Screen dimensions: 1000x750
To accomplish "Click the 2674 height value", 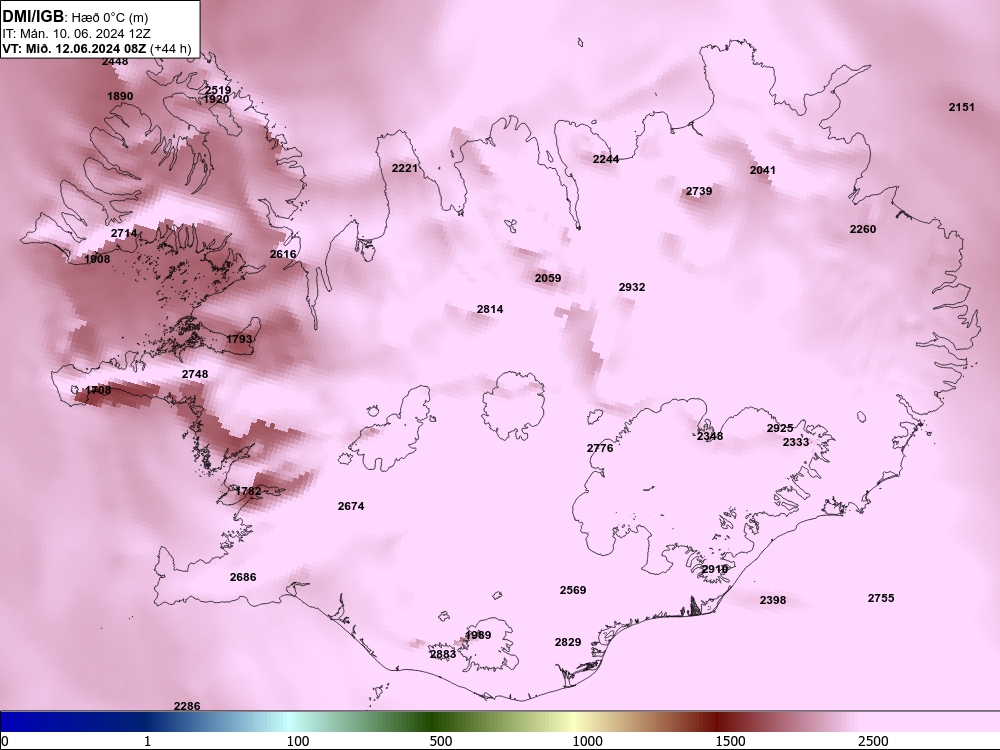I will pyautogui.click(x=351, y=506).
